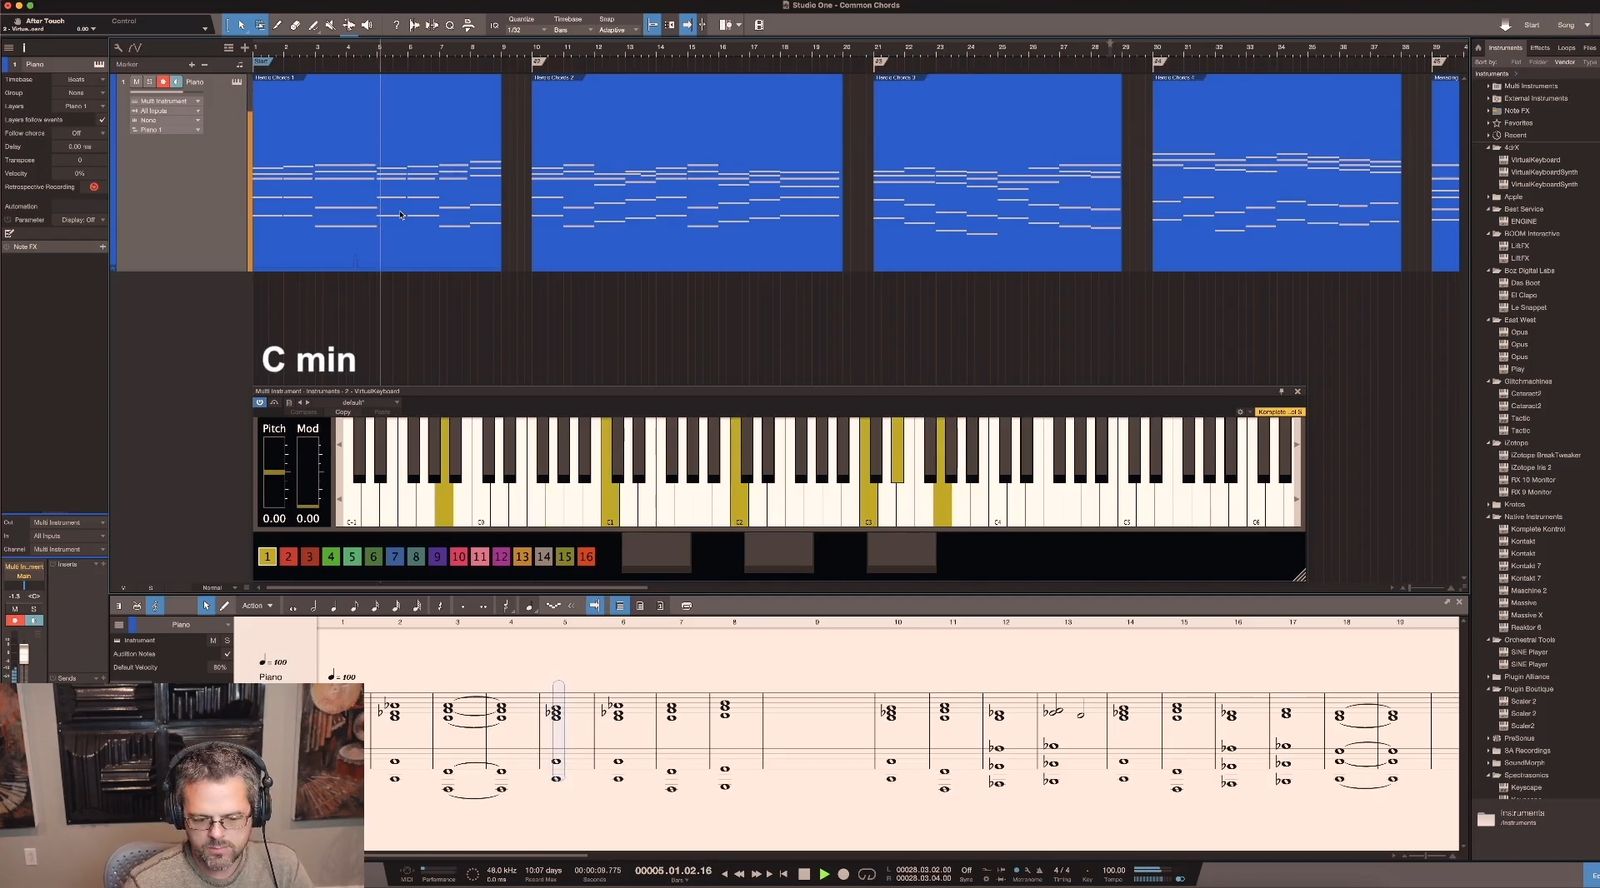Toggle monitor on Piano track
Screen dimensions: 1600x888
176,81
